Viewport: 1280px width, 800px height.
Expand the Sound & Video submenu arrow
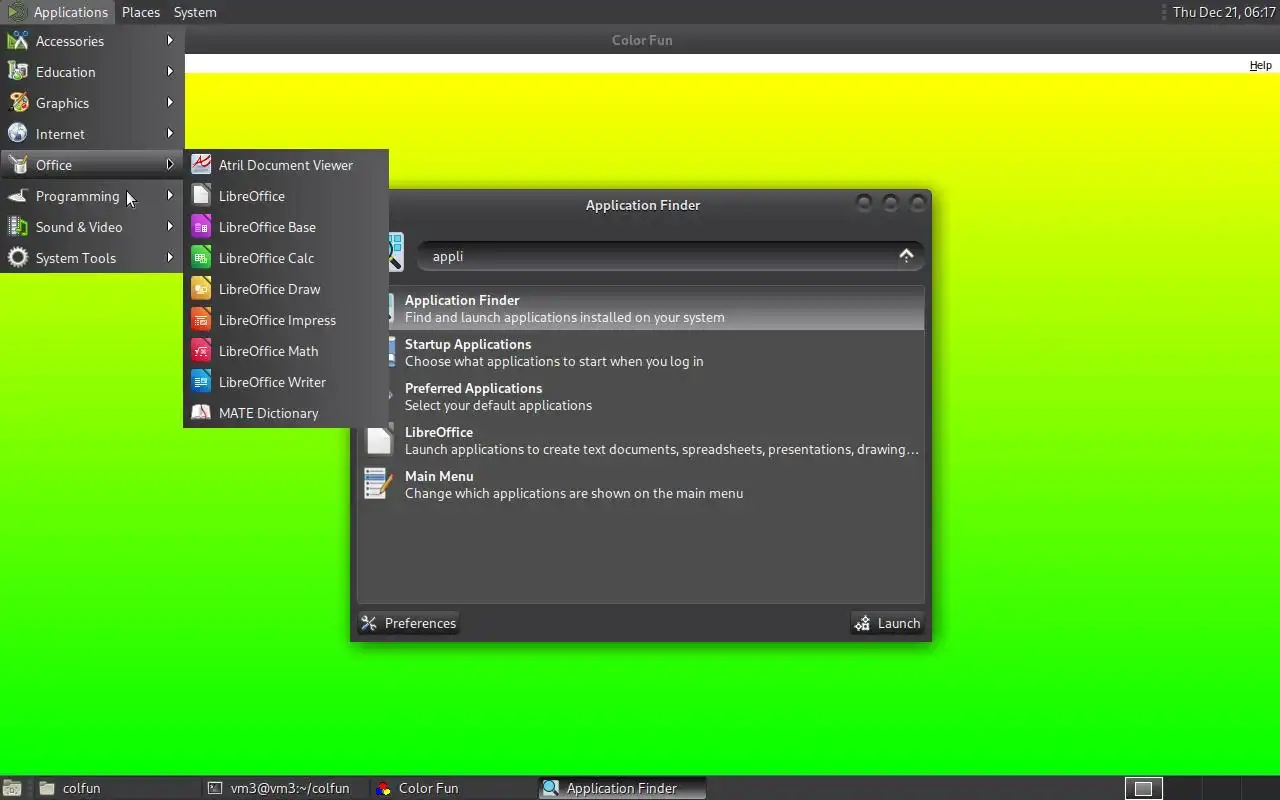coord(170,227)
